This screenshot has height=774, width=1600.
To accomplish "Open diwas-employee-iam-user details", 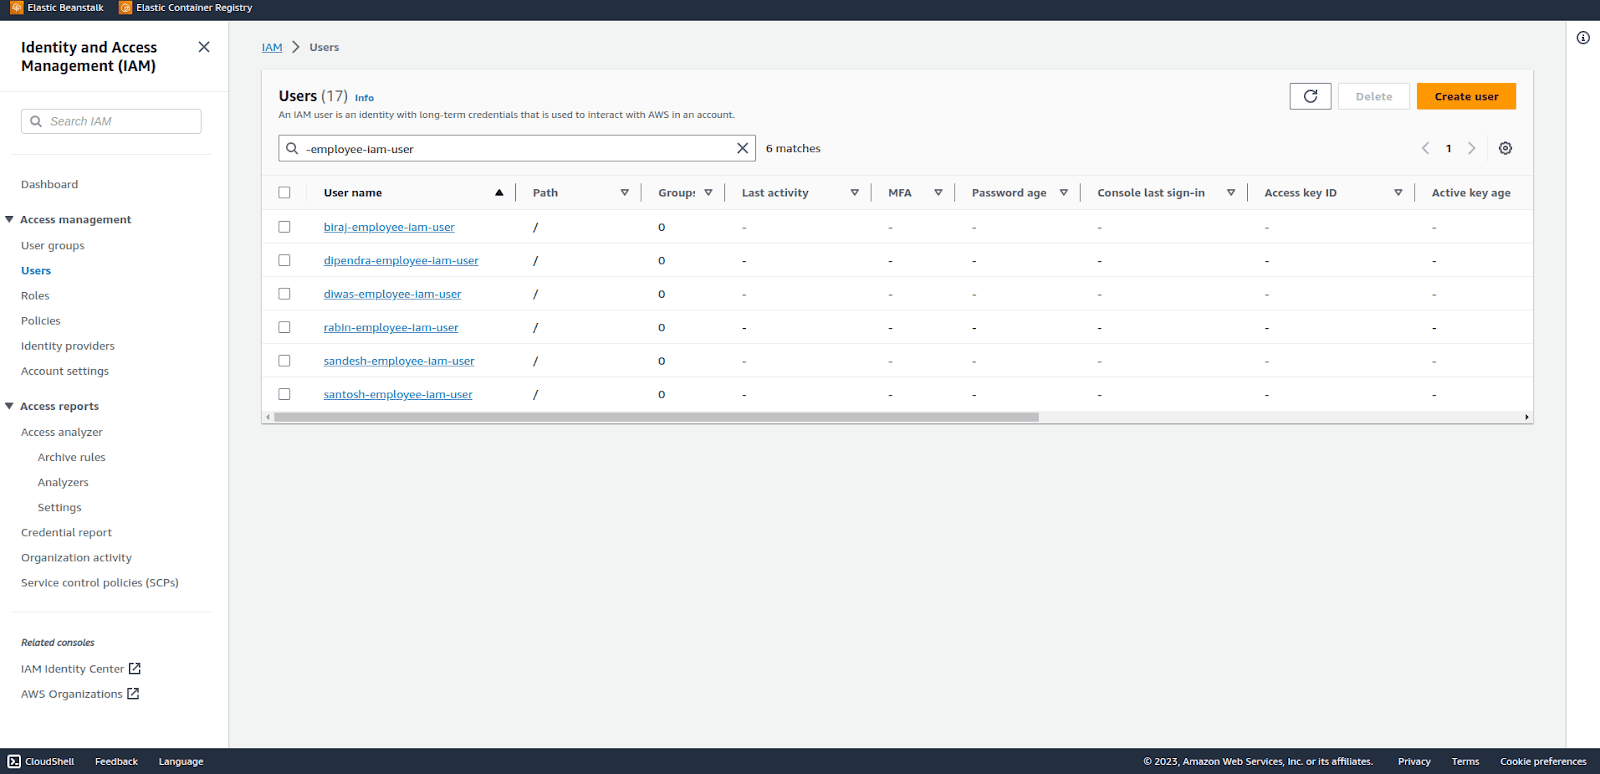I will pos(393,294).
